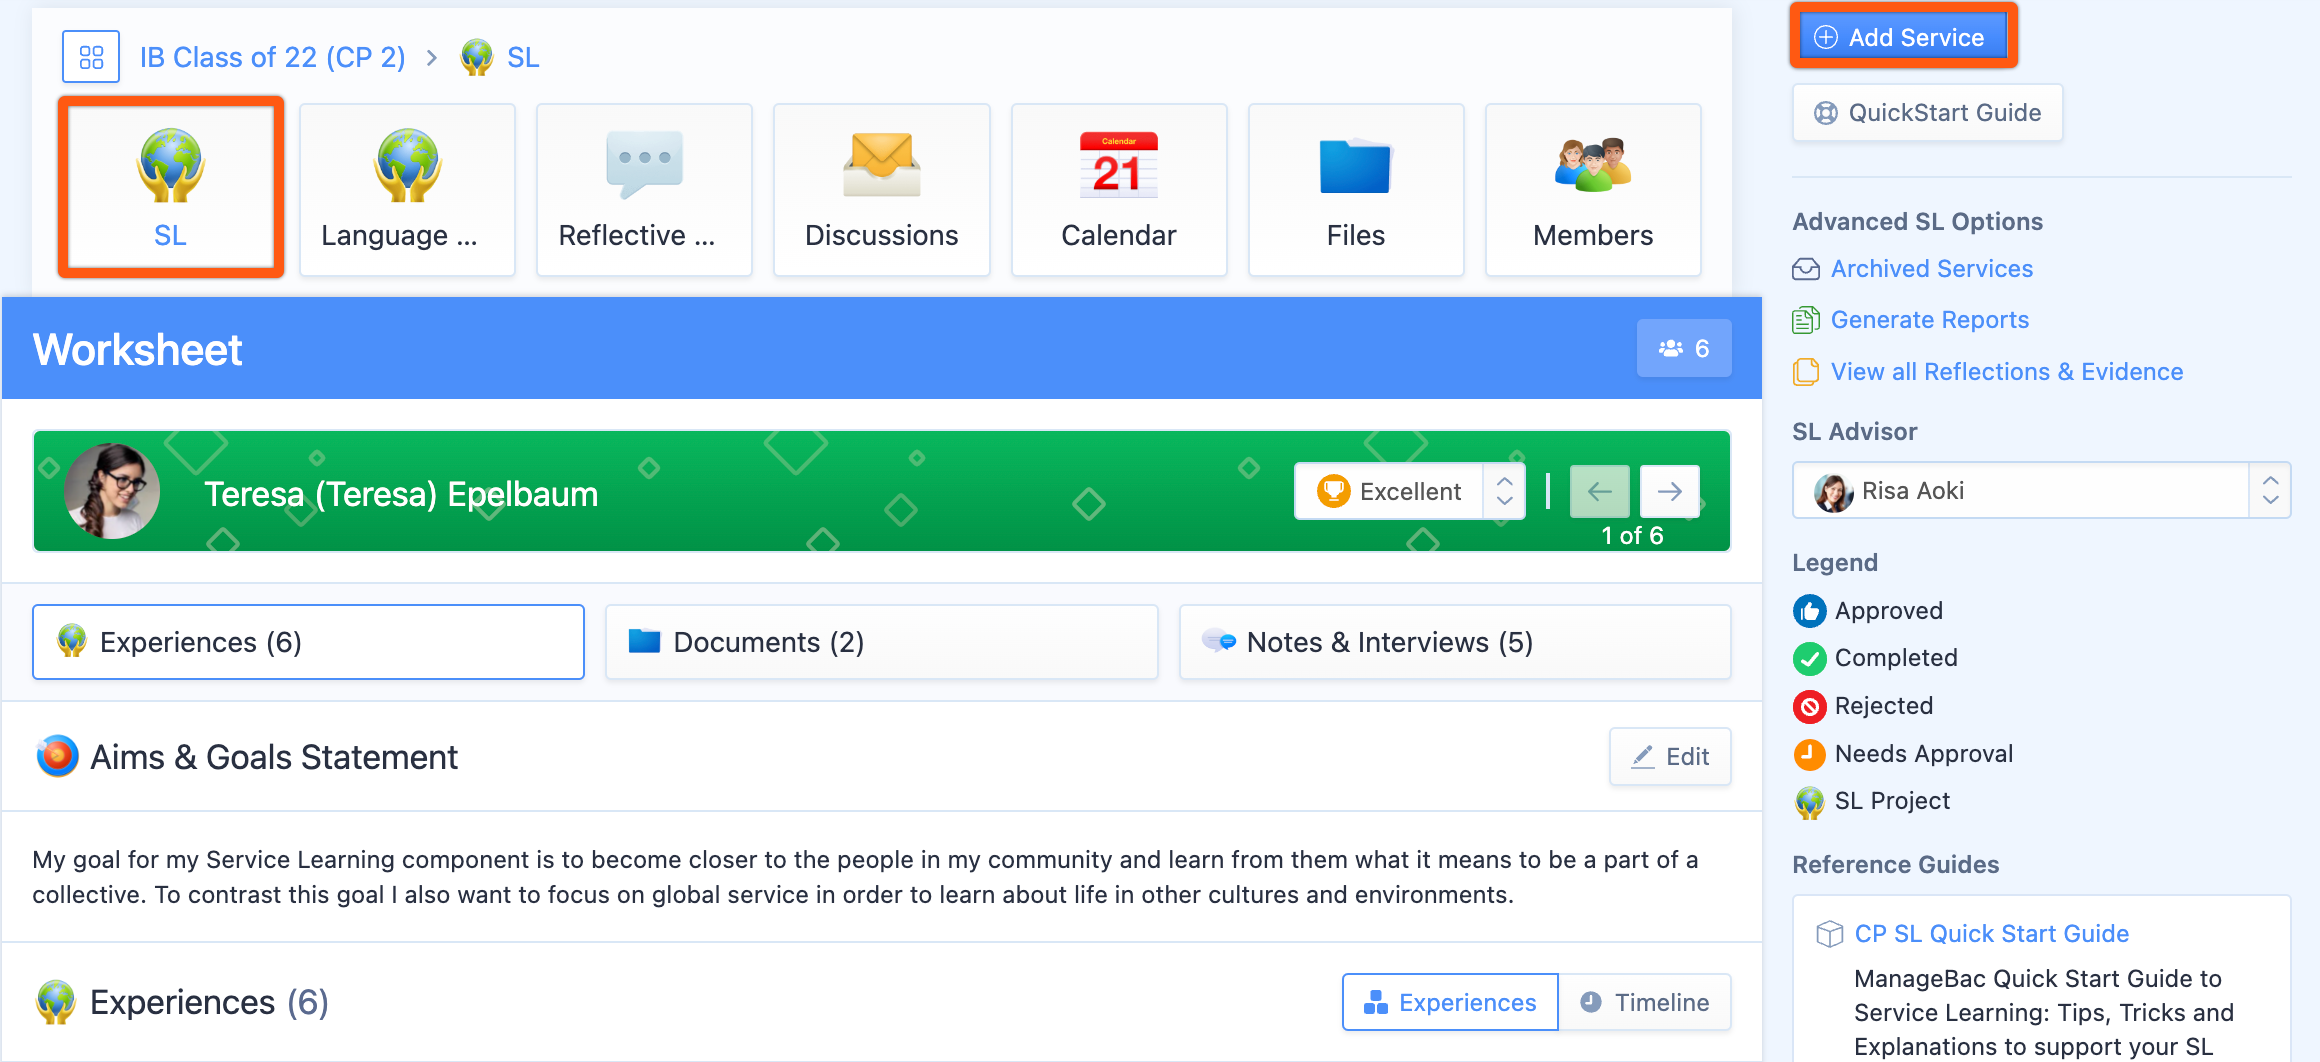
Task: Click the grid icon beside the breadcrumb
Action: (x=90, y=57)
